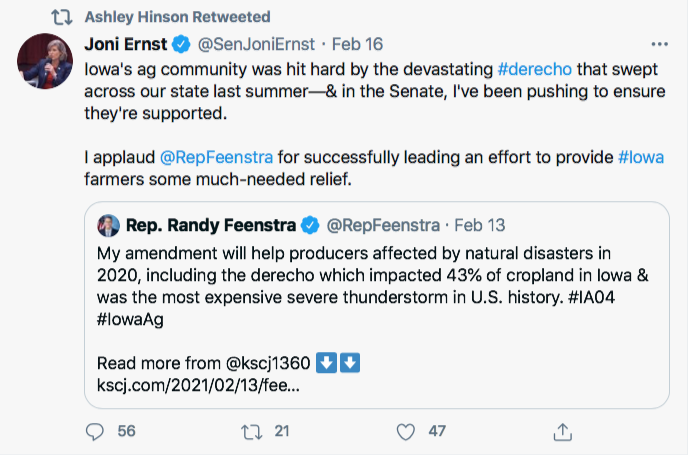This screenshot has width=688, height=455.
Task: Open the three-dot more options menu
Action: point(659,44)
